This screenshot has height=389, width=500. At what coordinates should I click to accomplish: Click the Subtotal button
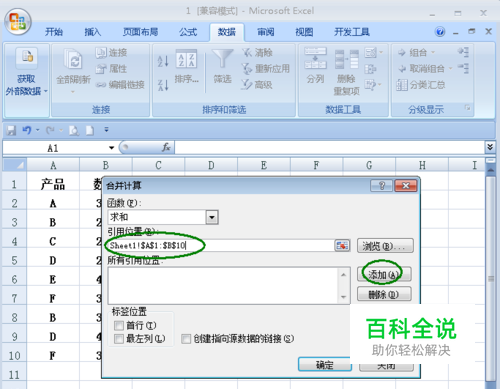click(421, 85)
